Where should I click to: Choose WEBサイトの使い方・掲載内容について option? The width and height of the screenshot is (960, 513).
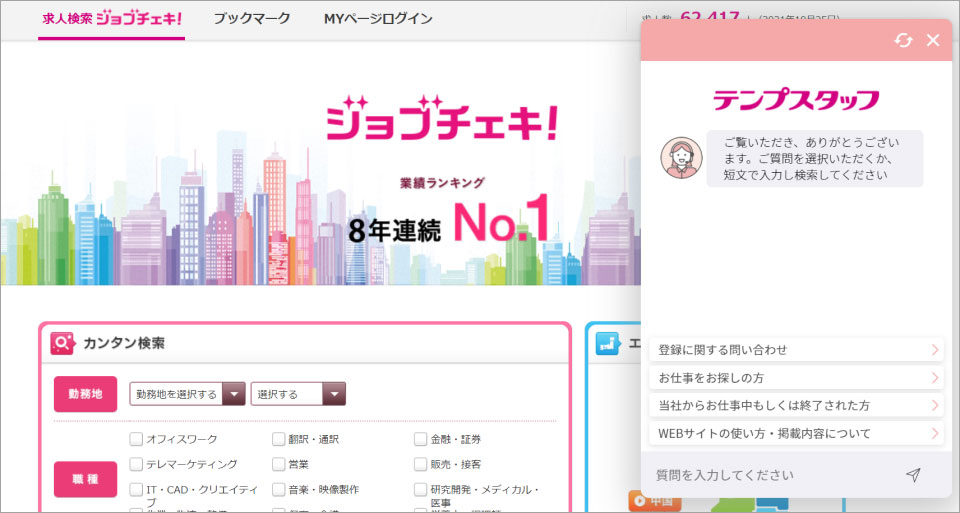[x=795, y=434]
